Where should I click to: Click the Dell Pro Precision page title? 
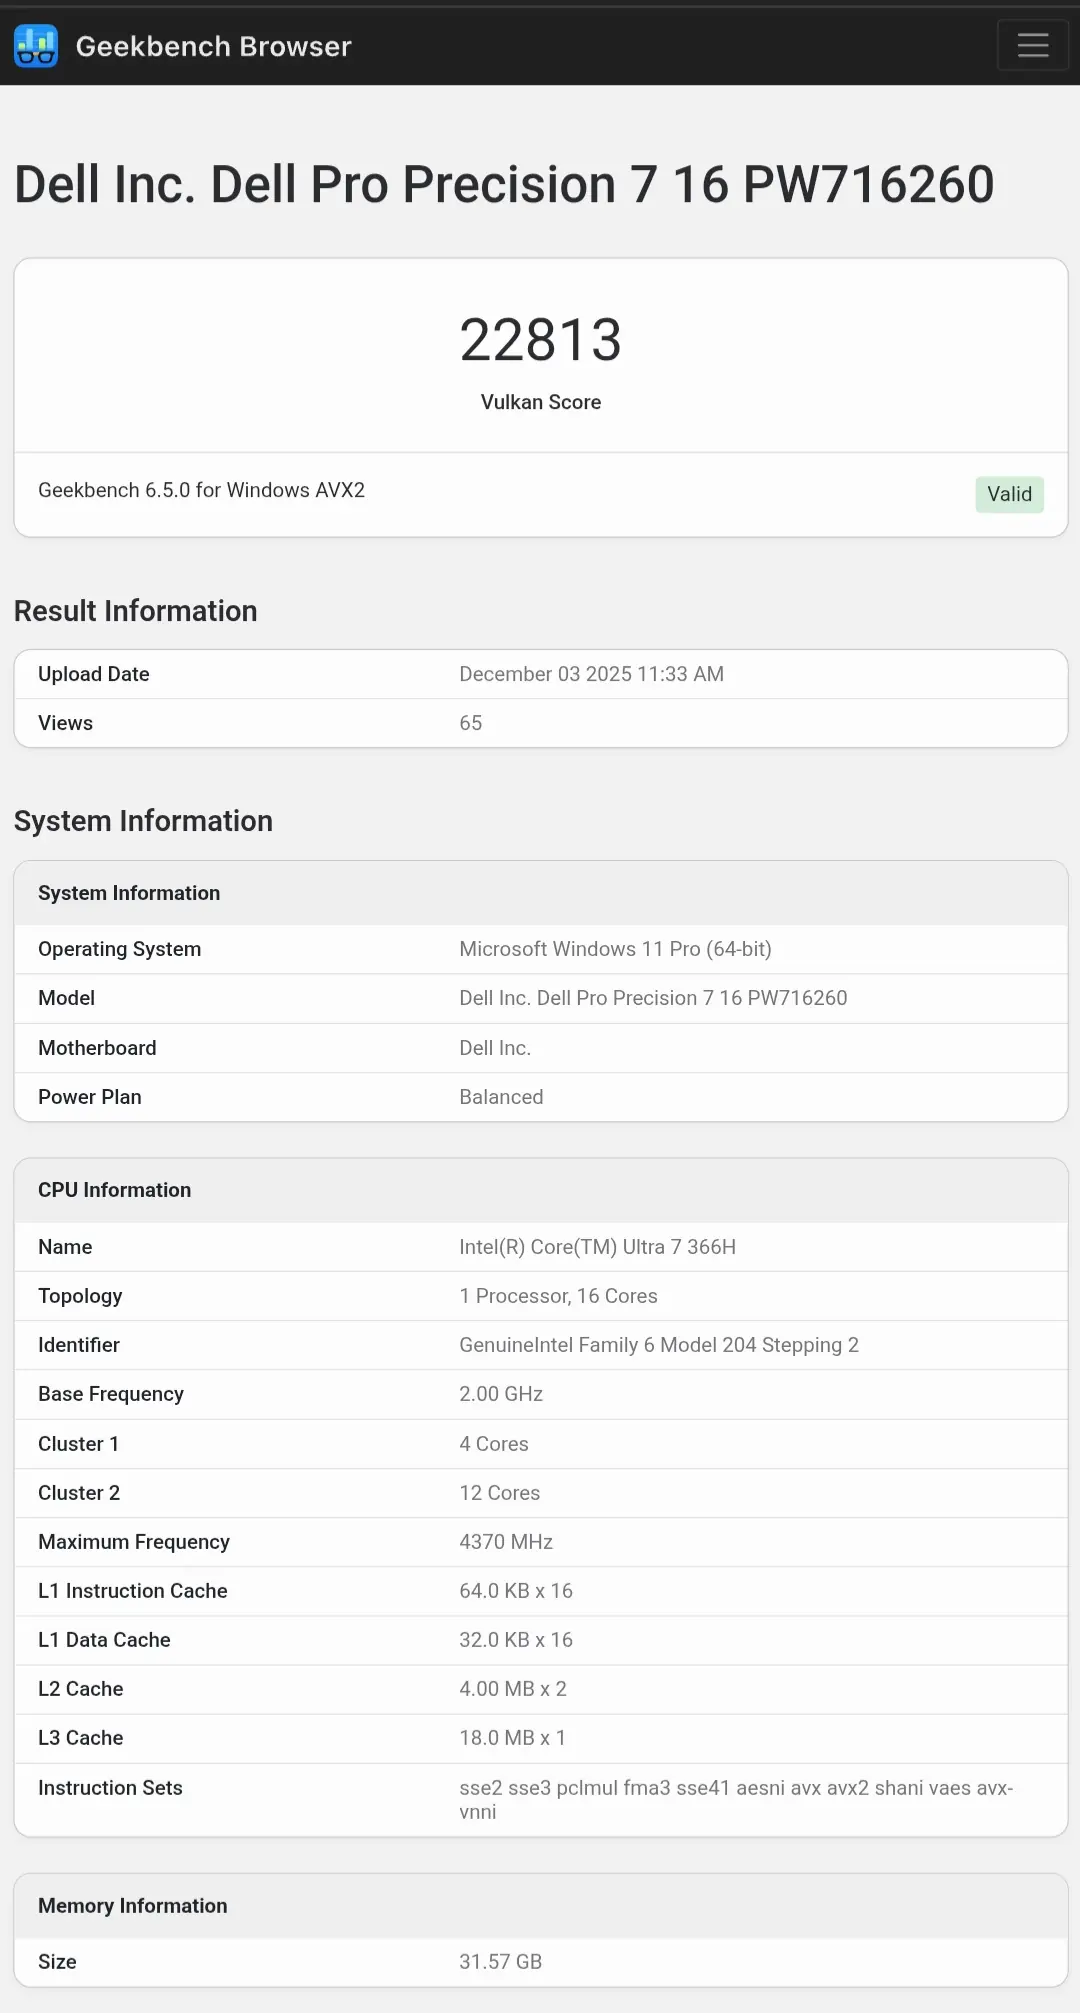coord(504,185)
